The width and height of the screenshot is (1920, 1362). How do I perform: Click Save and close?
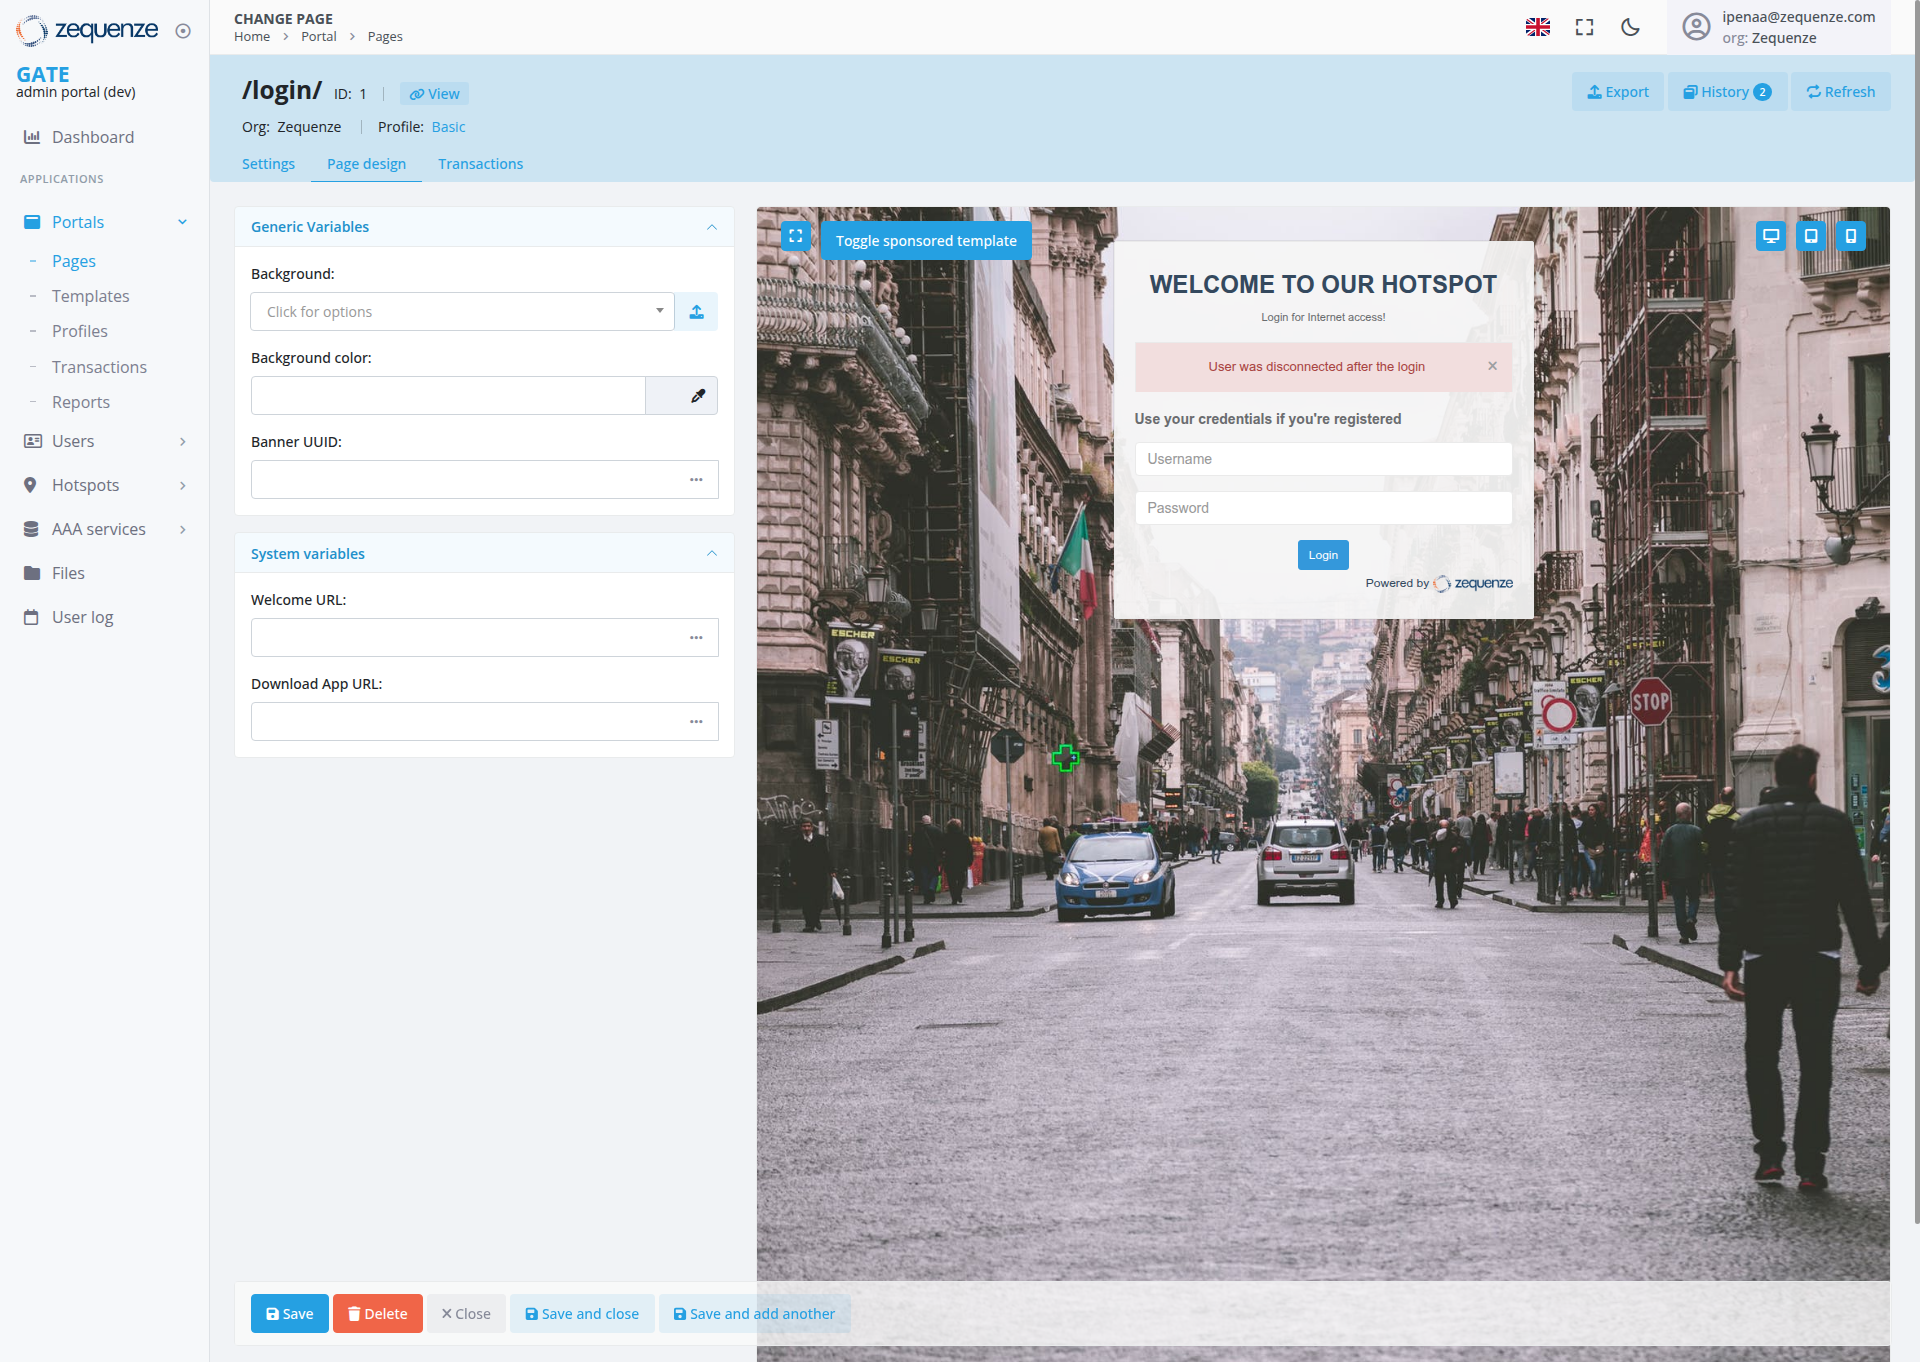click(582, 1313)
